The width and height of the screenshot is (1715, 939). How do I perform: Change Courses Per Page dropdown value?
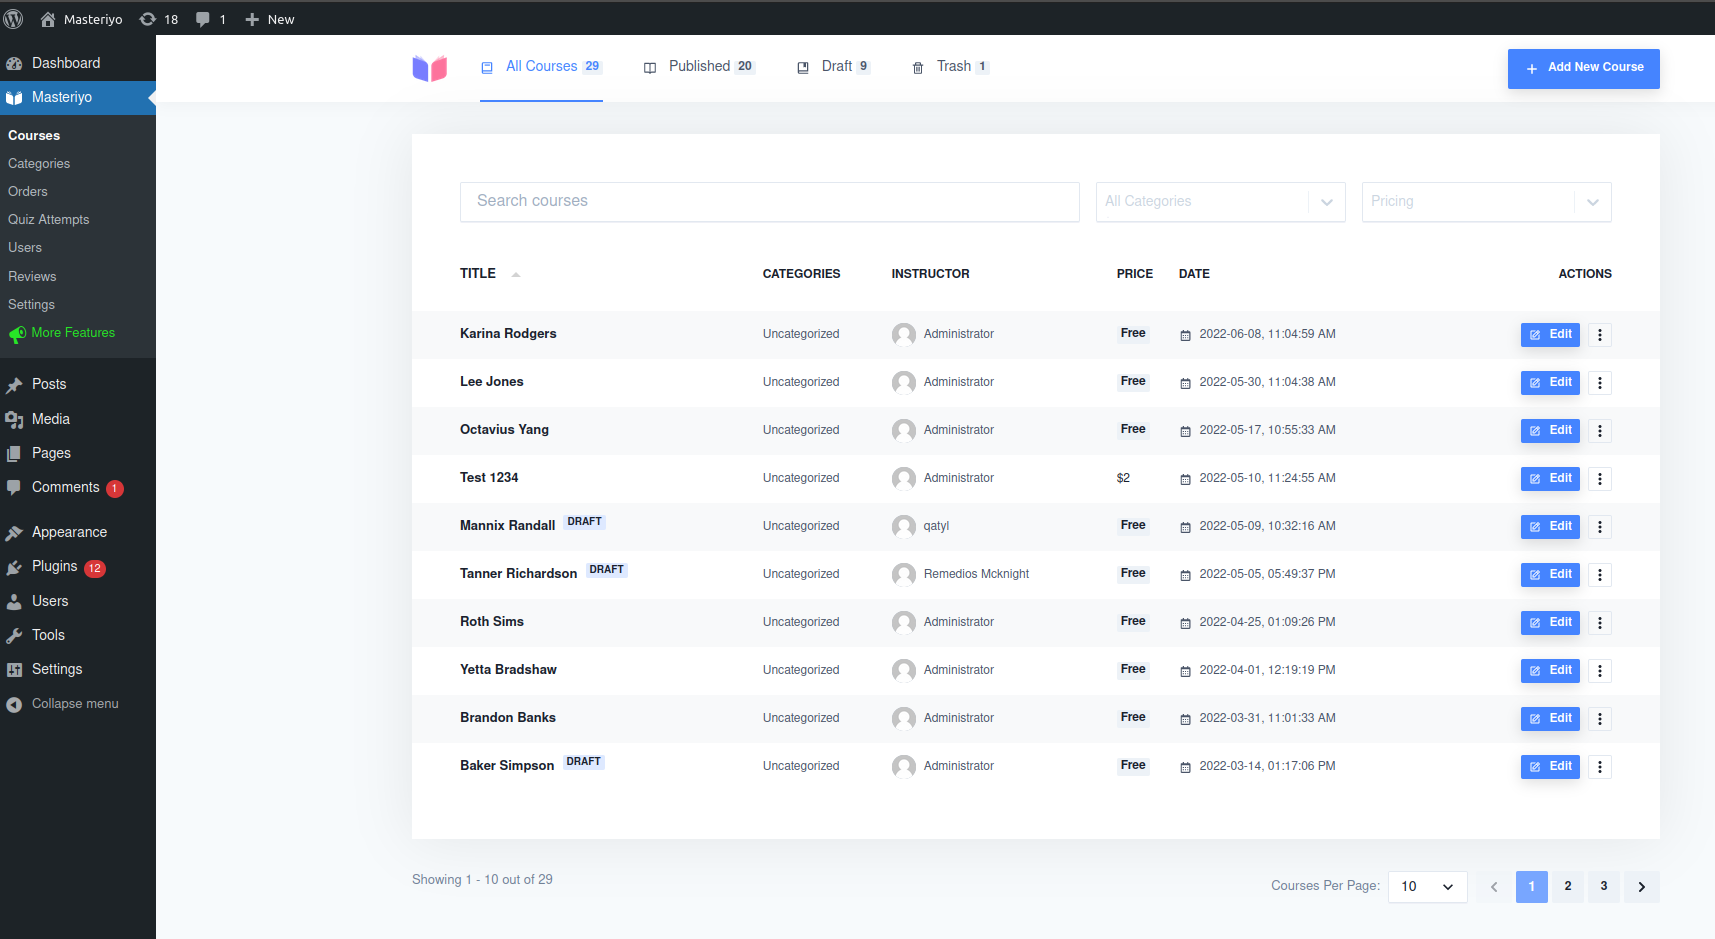(x=1427, y=887)
